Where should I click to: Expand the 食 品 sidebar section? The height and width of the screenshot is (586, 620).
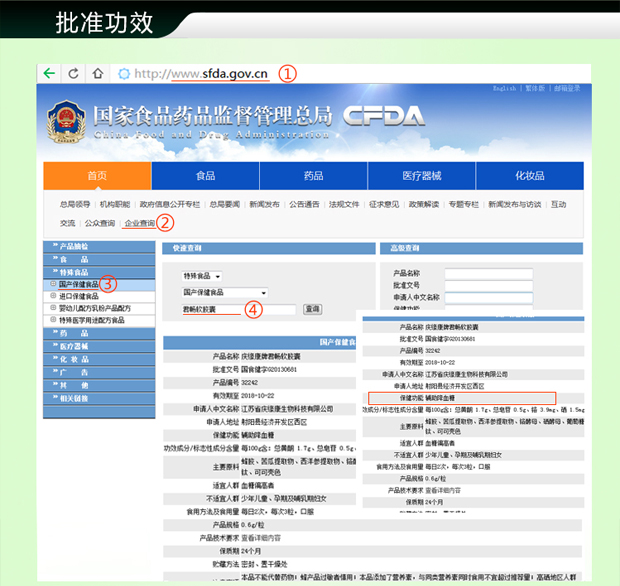pos(99,260)
